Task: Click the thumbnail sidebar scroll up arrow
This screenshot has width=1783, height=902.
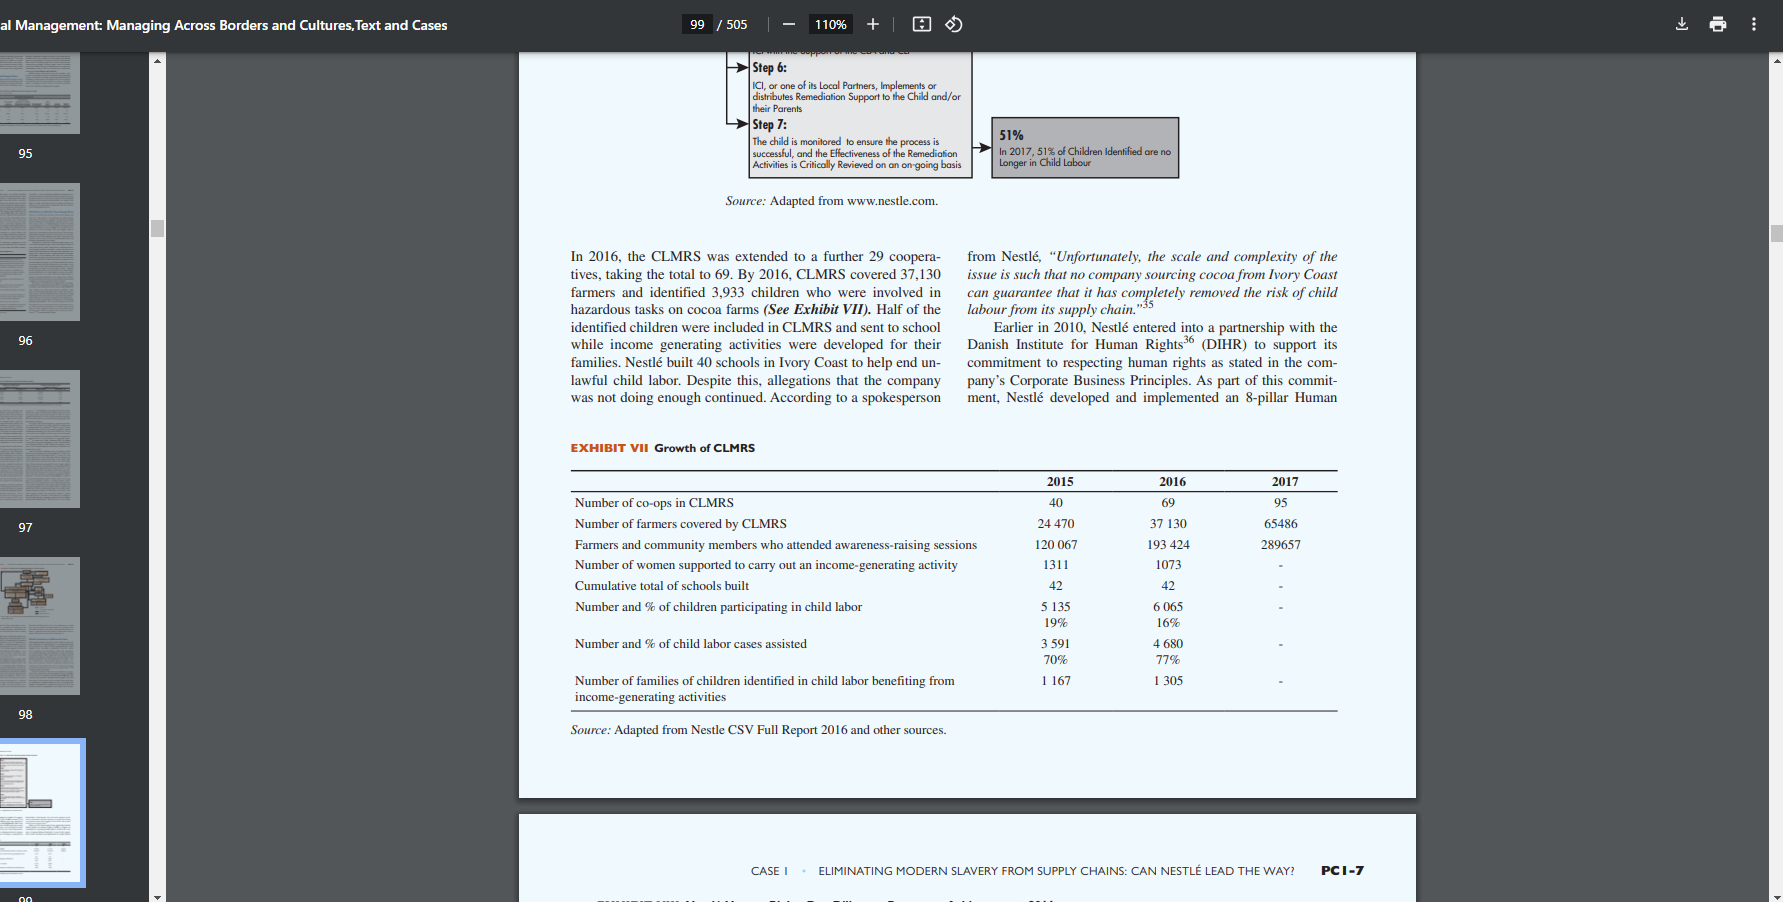Action: point(157,60)
